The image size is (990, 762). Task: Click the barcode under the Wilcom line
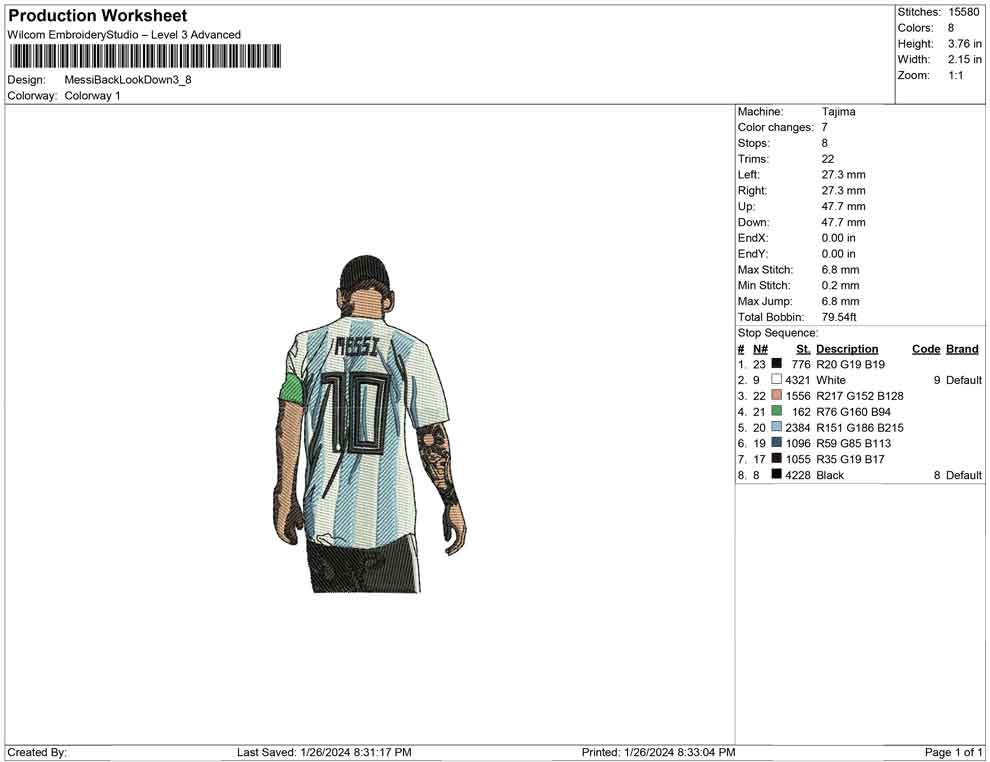coord(145,56)
